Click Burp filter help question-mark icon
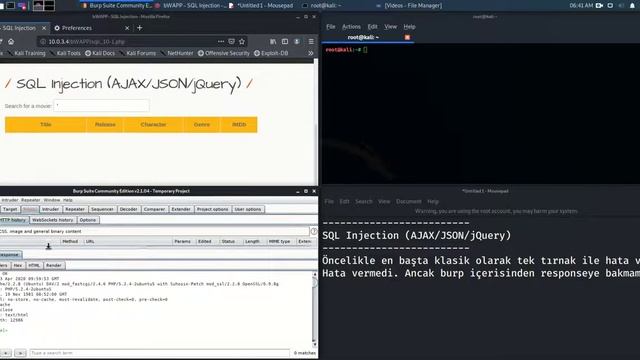The width and height of the screenshot is (640, 360). [x=313, y=231]
